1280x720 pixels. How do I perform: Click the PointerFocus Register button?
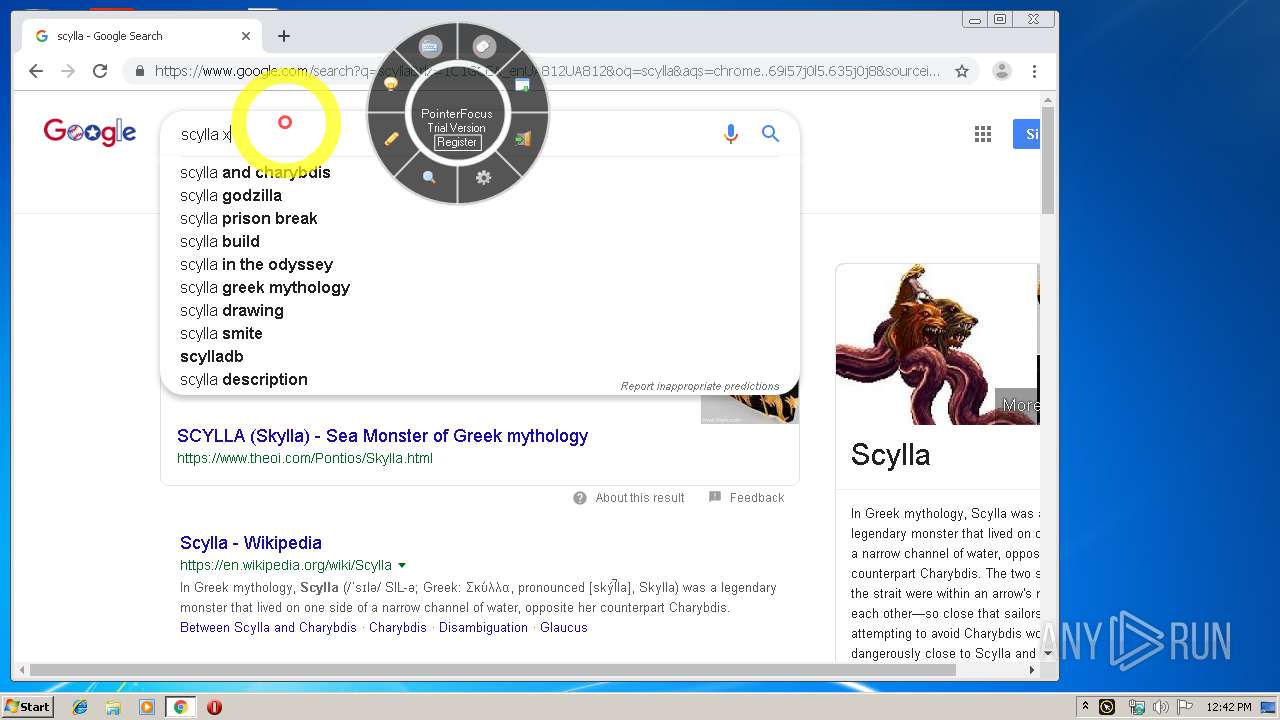pos(457,142)
